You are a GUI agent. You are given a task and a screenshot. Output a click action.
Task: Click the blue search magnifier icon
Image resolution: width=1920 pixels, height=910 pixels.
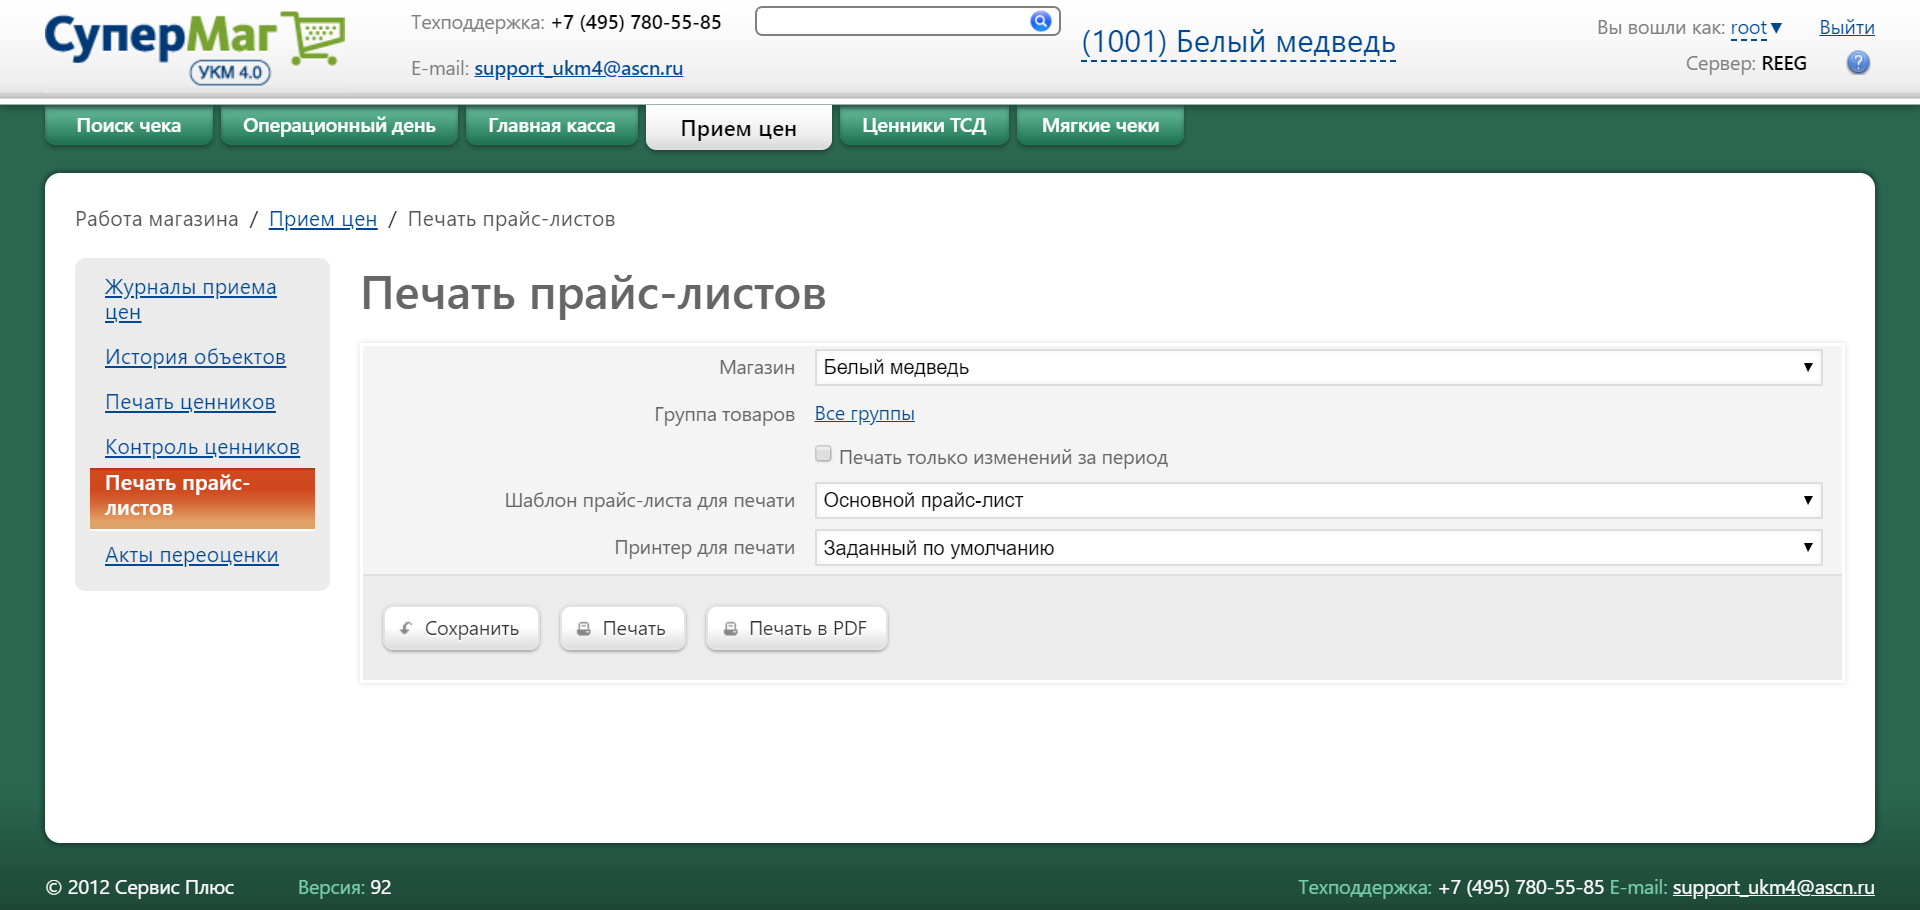[1041, 21]
